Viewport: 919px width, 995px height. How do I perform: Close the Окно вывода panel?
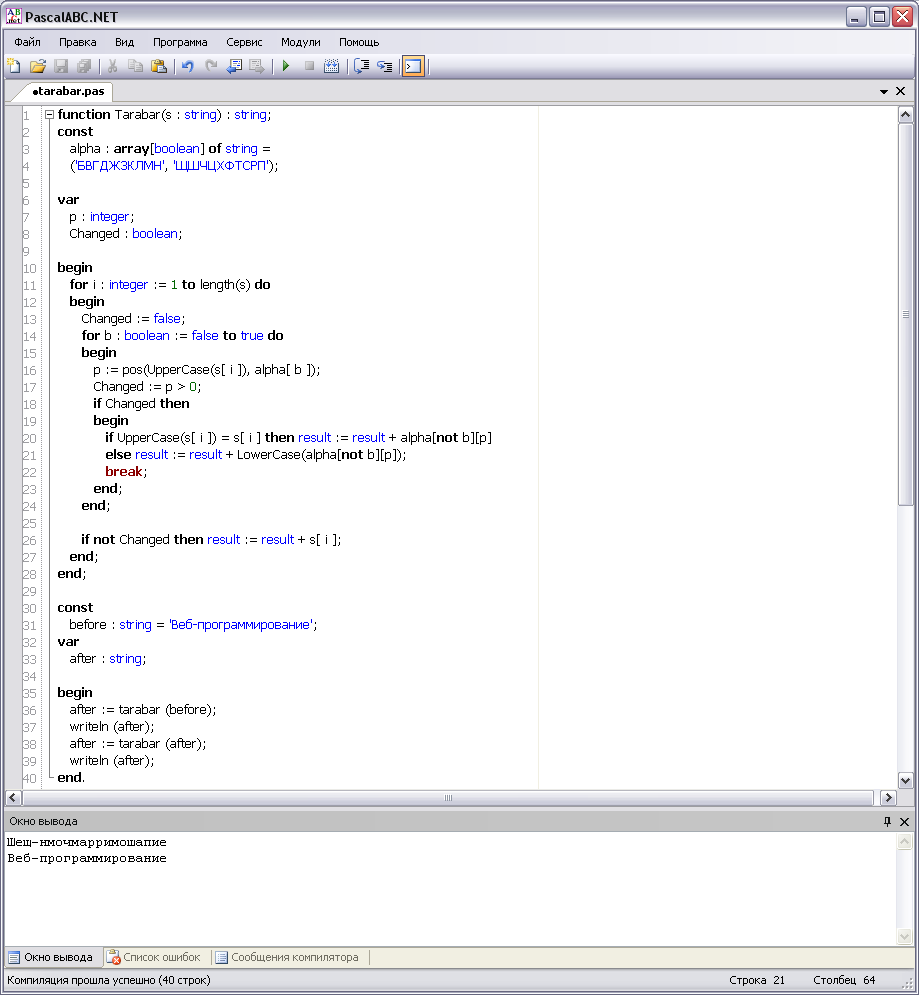pyautogui.click(x=904, y=821)
